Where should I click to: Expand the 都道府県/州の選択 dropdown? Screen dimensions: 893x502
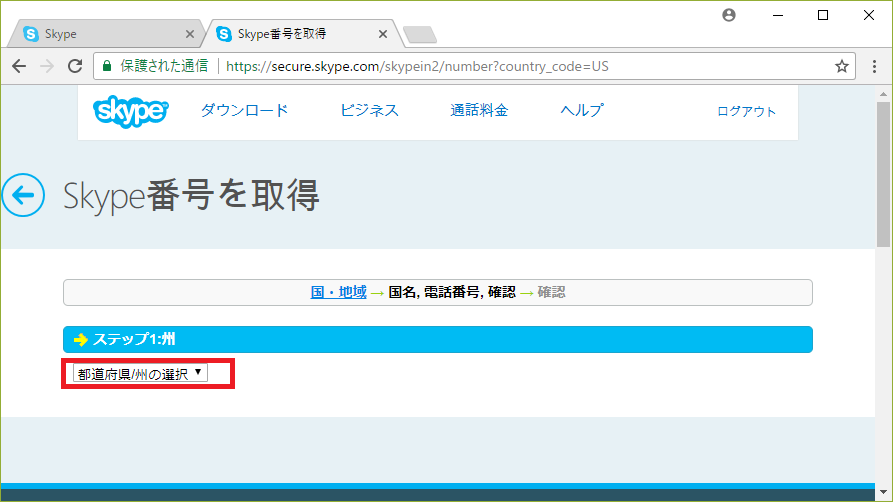coord(140,374)
